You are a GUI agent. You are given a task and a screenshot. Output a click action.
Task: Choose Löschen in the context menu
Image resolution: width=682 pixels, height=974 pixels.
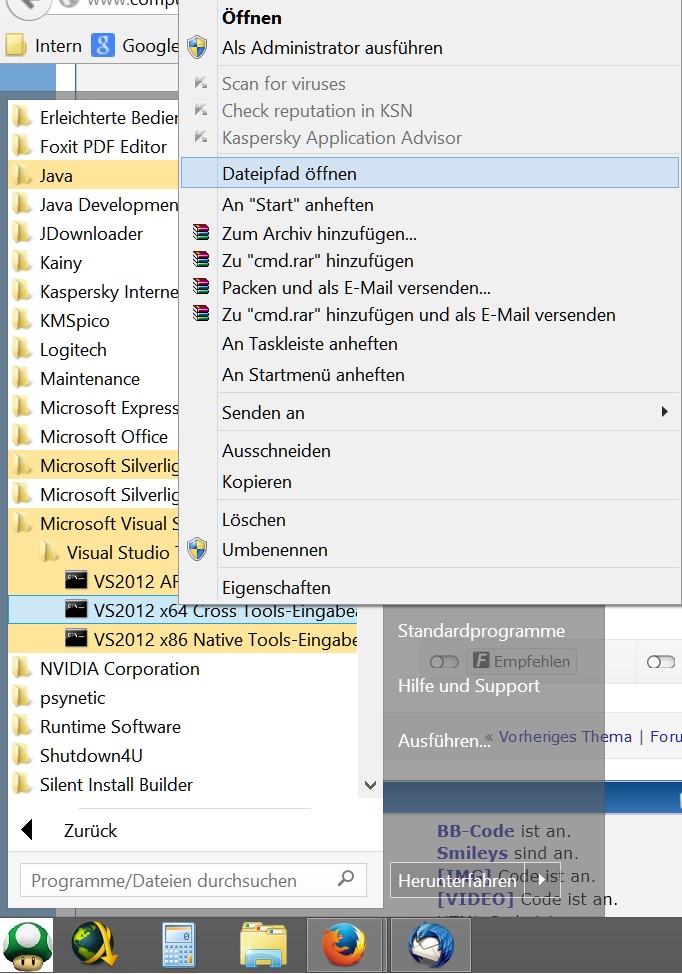(430, 519)
